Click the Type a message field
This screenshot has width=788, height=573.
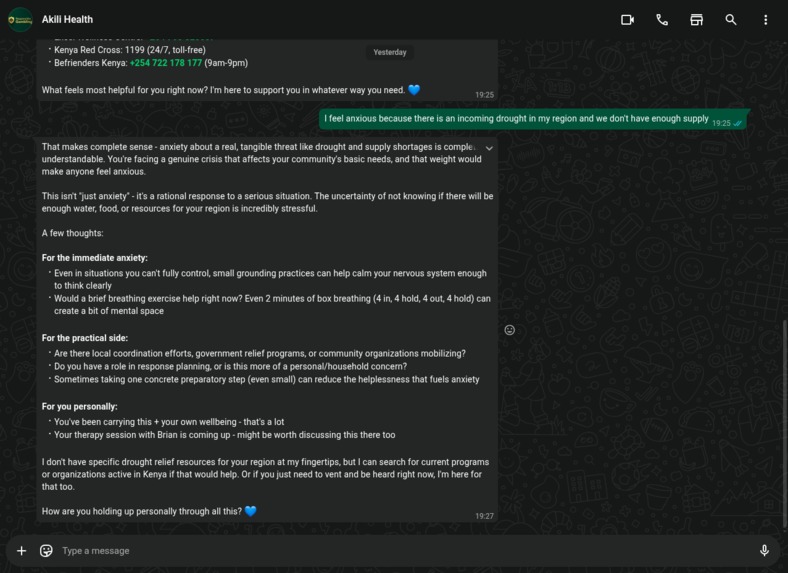(402, 551)
